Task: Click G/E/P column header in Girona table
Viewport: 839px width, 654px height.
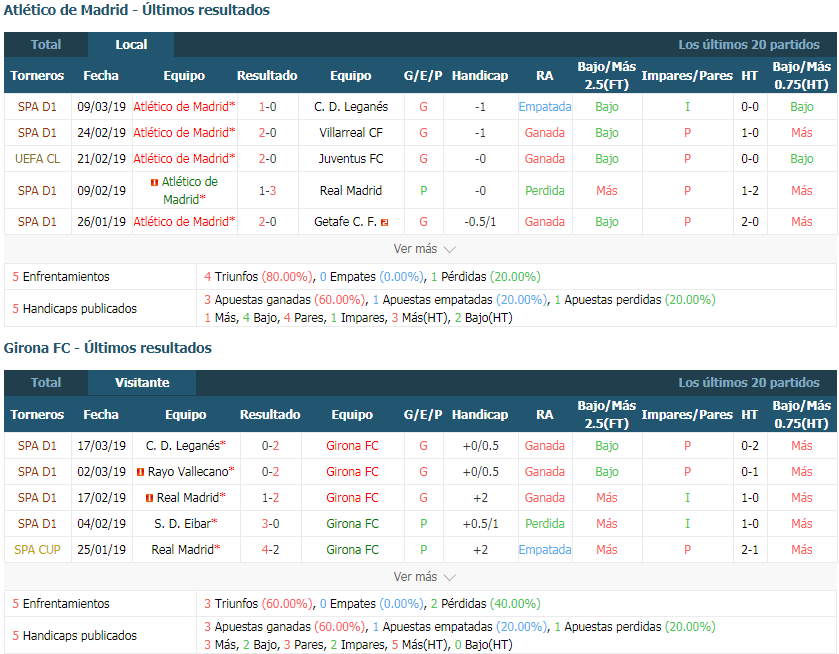Action: click(x=423, y=414)
